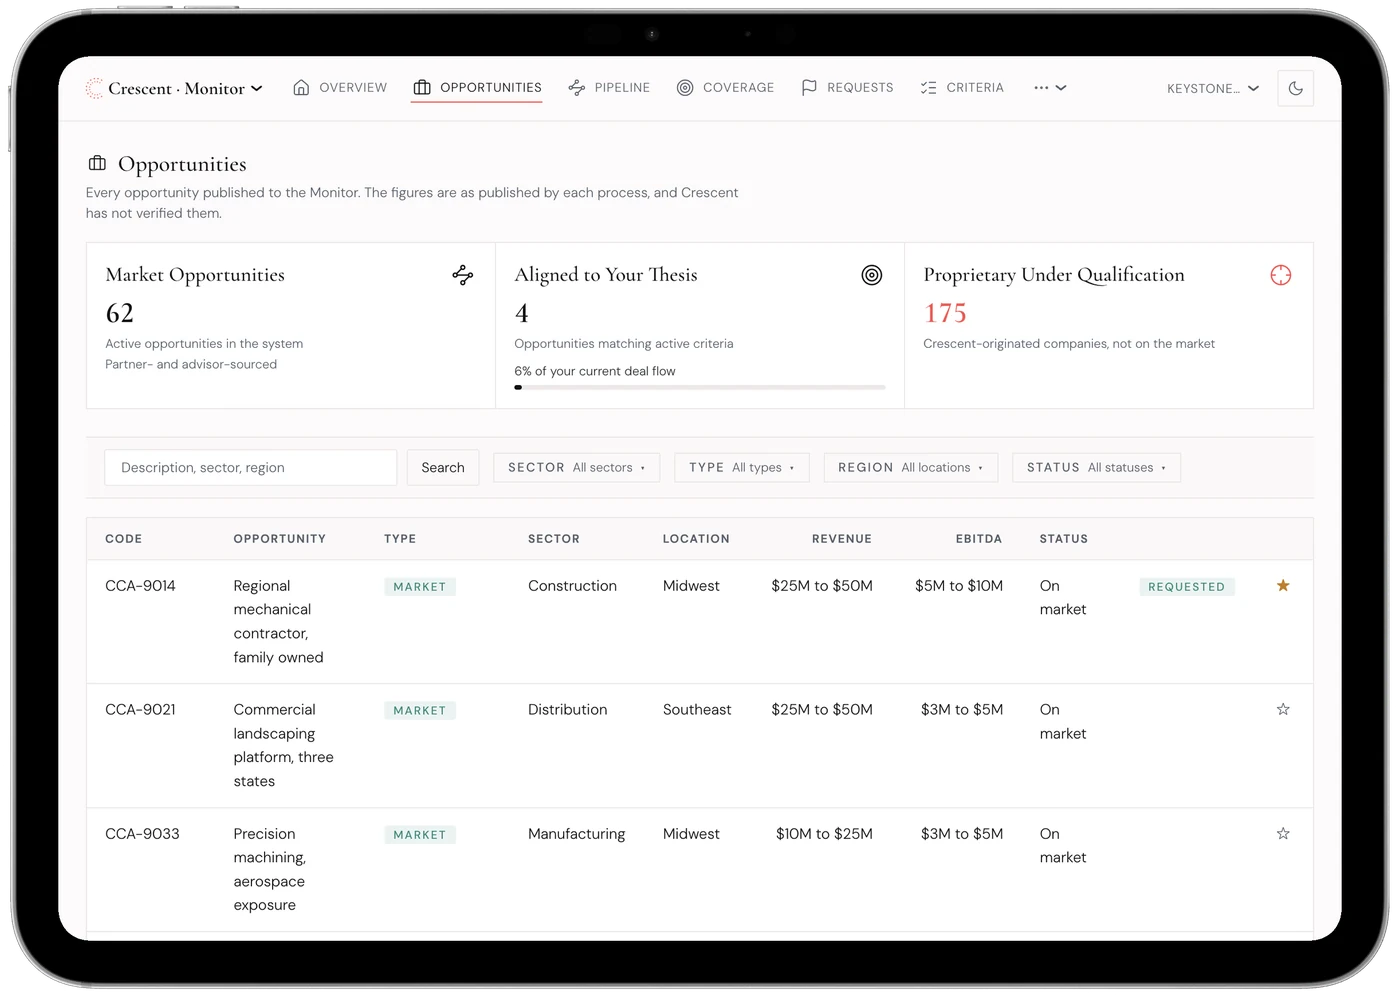
Task: Click the Sector column header
Action: coord(554,539)
